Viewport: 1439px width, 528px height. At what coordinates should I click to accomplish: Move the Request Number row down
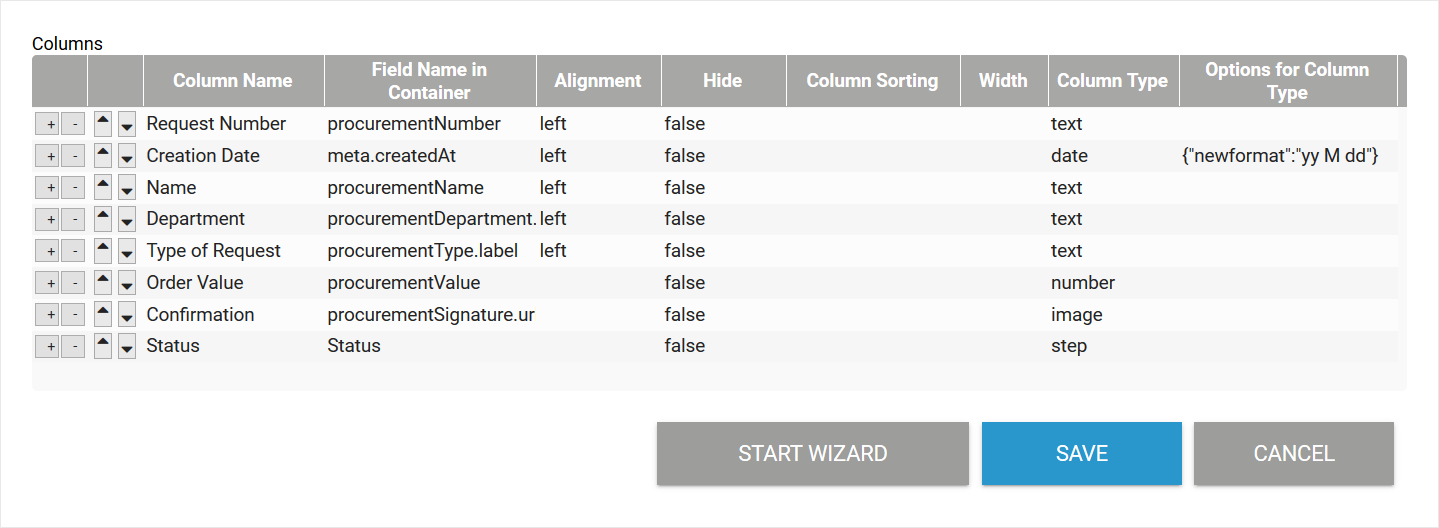(x=127, y=125)
